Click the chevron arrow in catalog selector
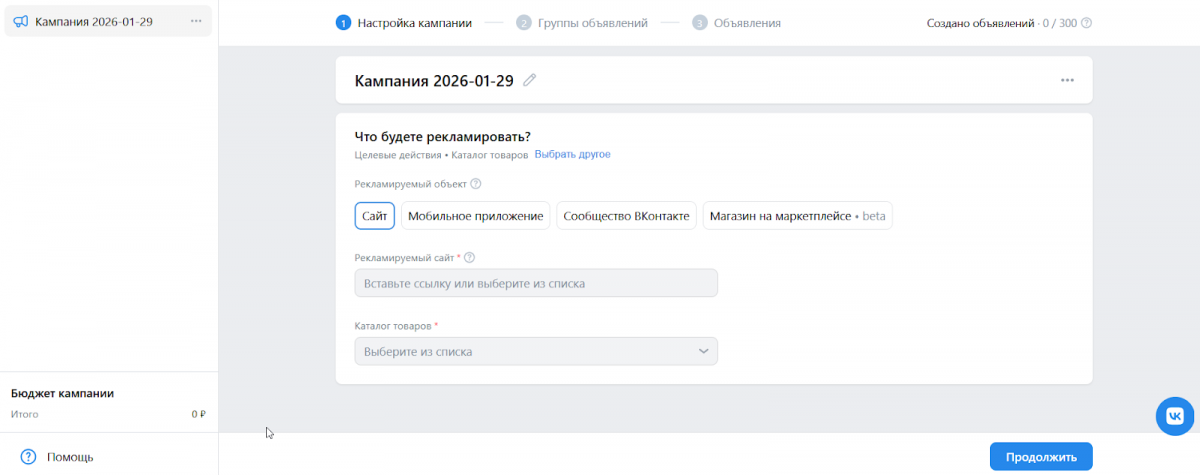The image size is (1200, 475). [x=703, y=352]
